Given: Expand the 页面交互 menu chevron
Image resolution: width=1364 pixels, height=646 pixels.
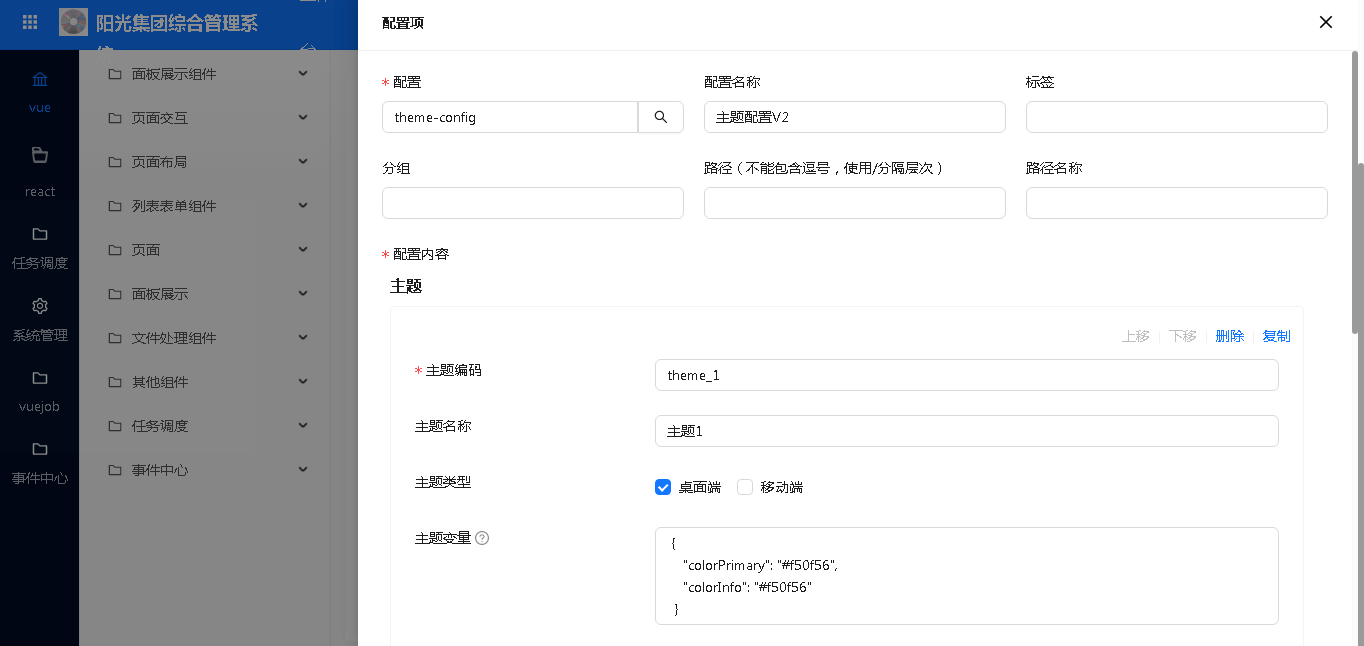Looking at the screenshot, I should click(x=303, y=117).
